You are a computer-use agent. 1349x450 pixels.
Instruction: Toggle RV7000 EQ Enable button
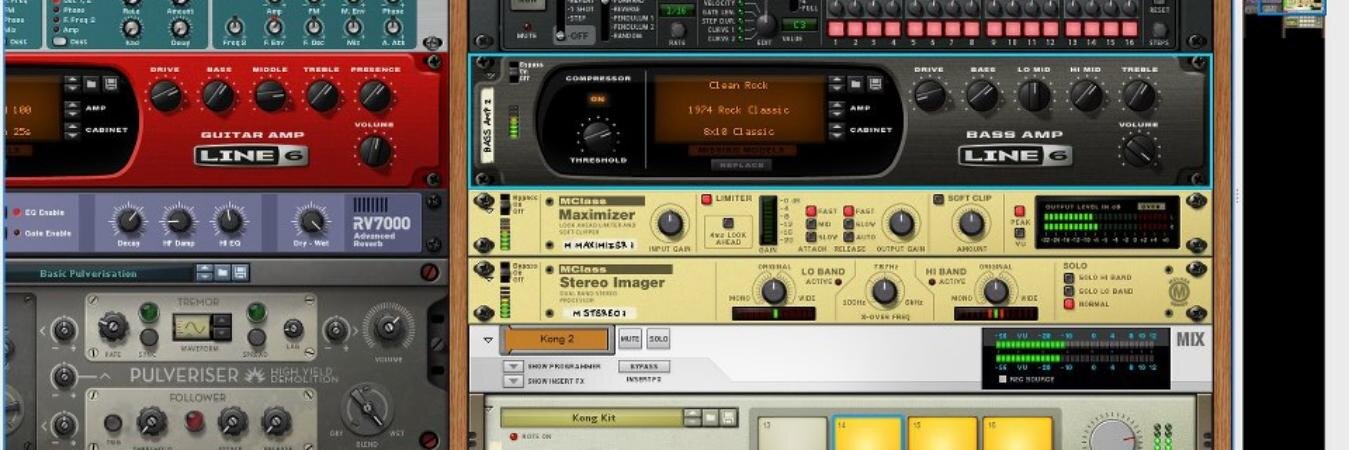[17, 212]
